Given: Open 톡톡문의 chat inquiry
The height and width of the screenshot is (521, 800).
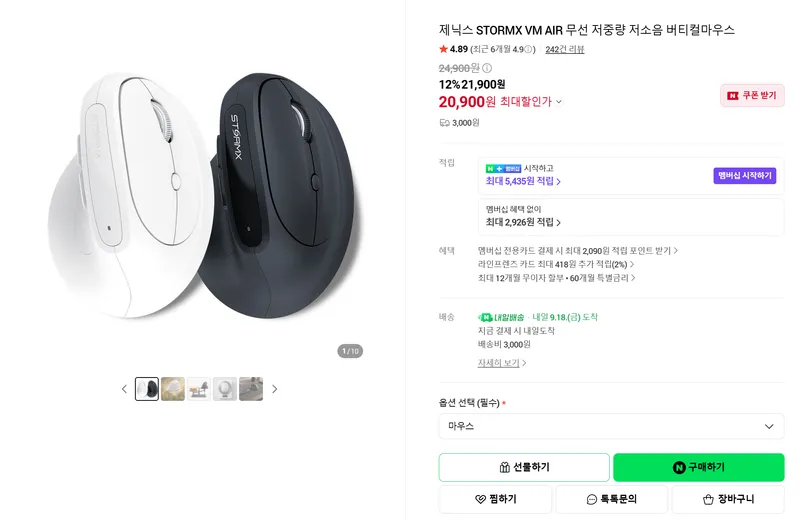Looking at the screenshot, I should click(612, 499).
